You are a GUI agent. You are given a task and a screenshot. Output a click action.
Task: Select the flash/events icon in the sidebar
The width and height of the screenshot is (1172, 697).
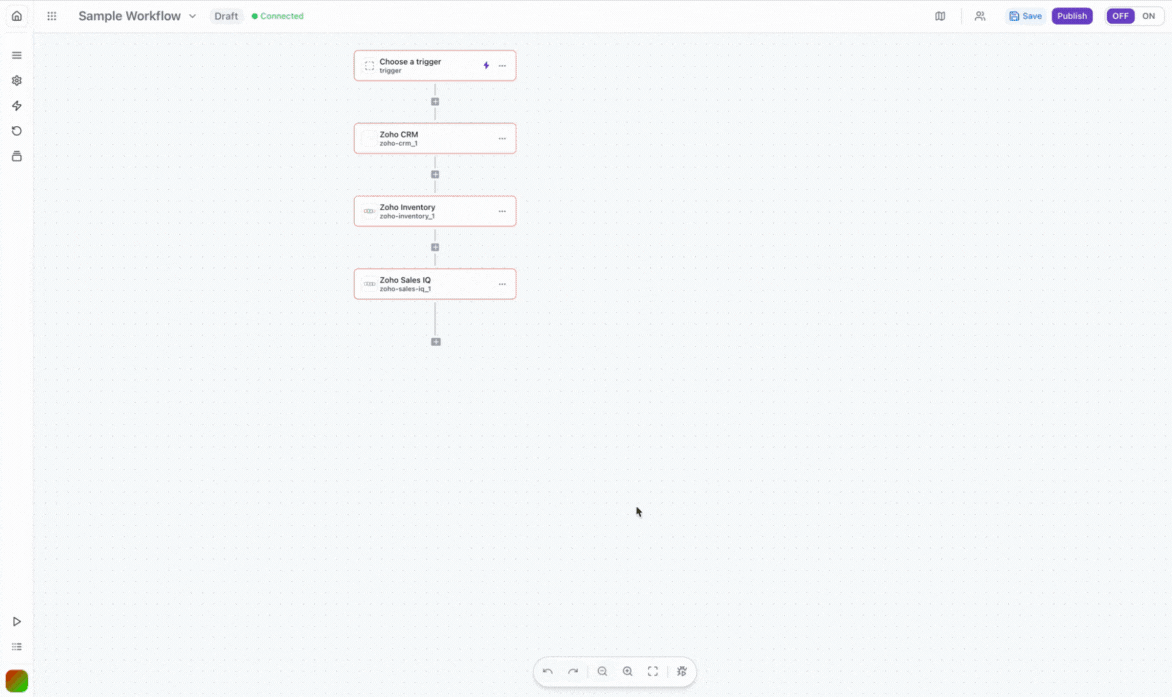16,105
